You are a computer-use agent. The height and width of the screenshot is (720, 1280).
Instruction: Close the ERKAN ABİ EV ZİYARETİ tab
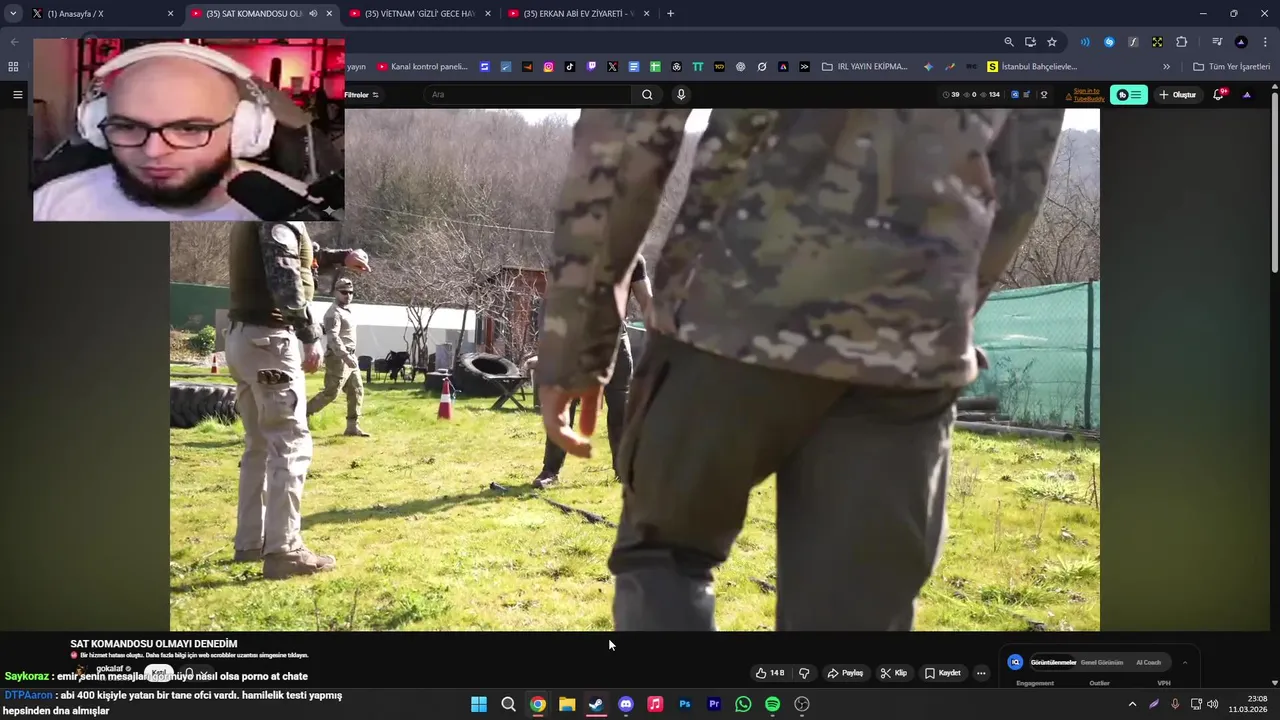click(x=646, y=14)
